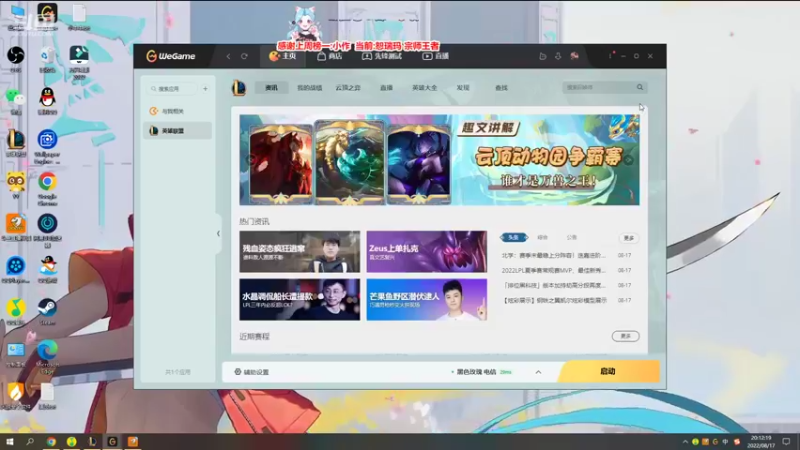Collapse the sidebar with the arrow handle
Viewport: 800px width, 450px height.
coord(218,234)
